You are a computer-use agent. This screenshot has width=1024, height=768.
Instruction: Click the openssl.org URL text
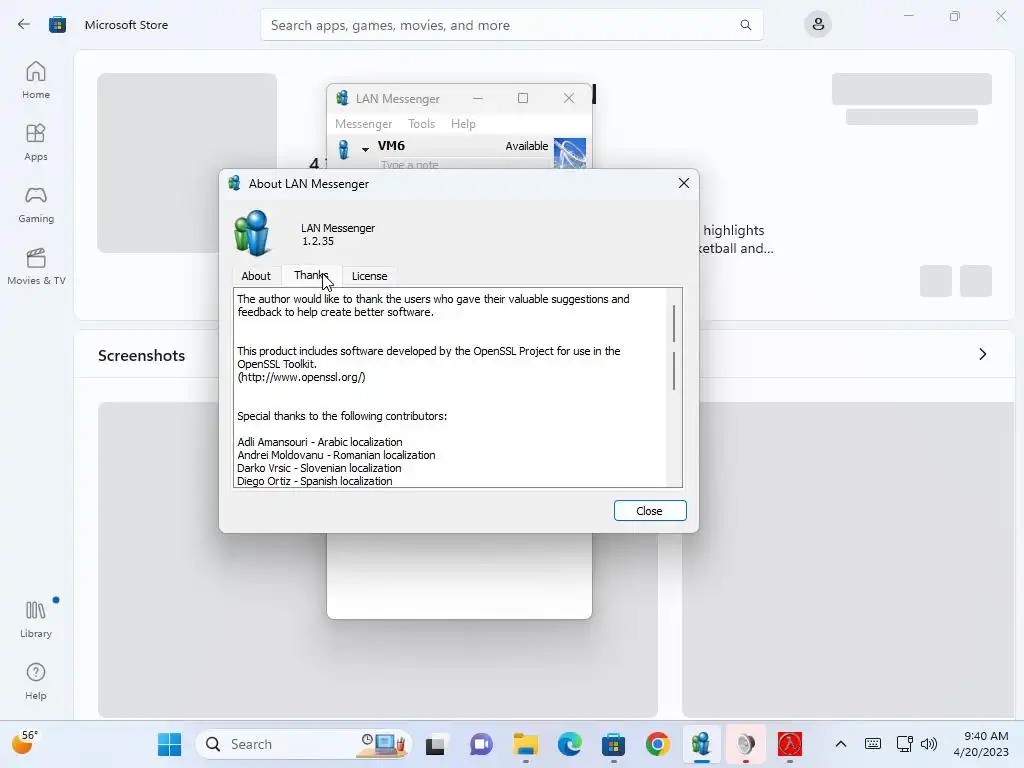click(x=302, y=377)
